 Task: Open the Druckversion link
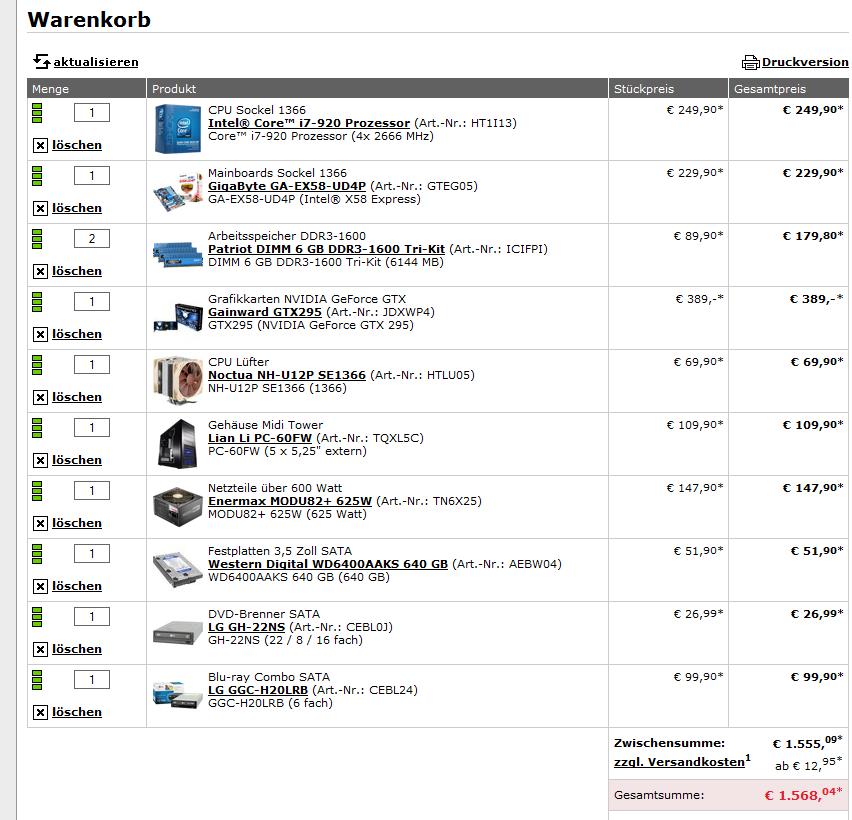pos(805,62)
